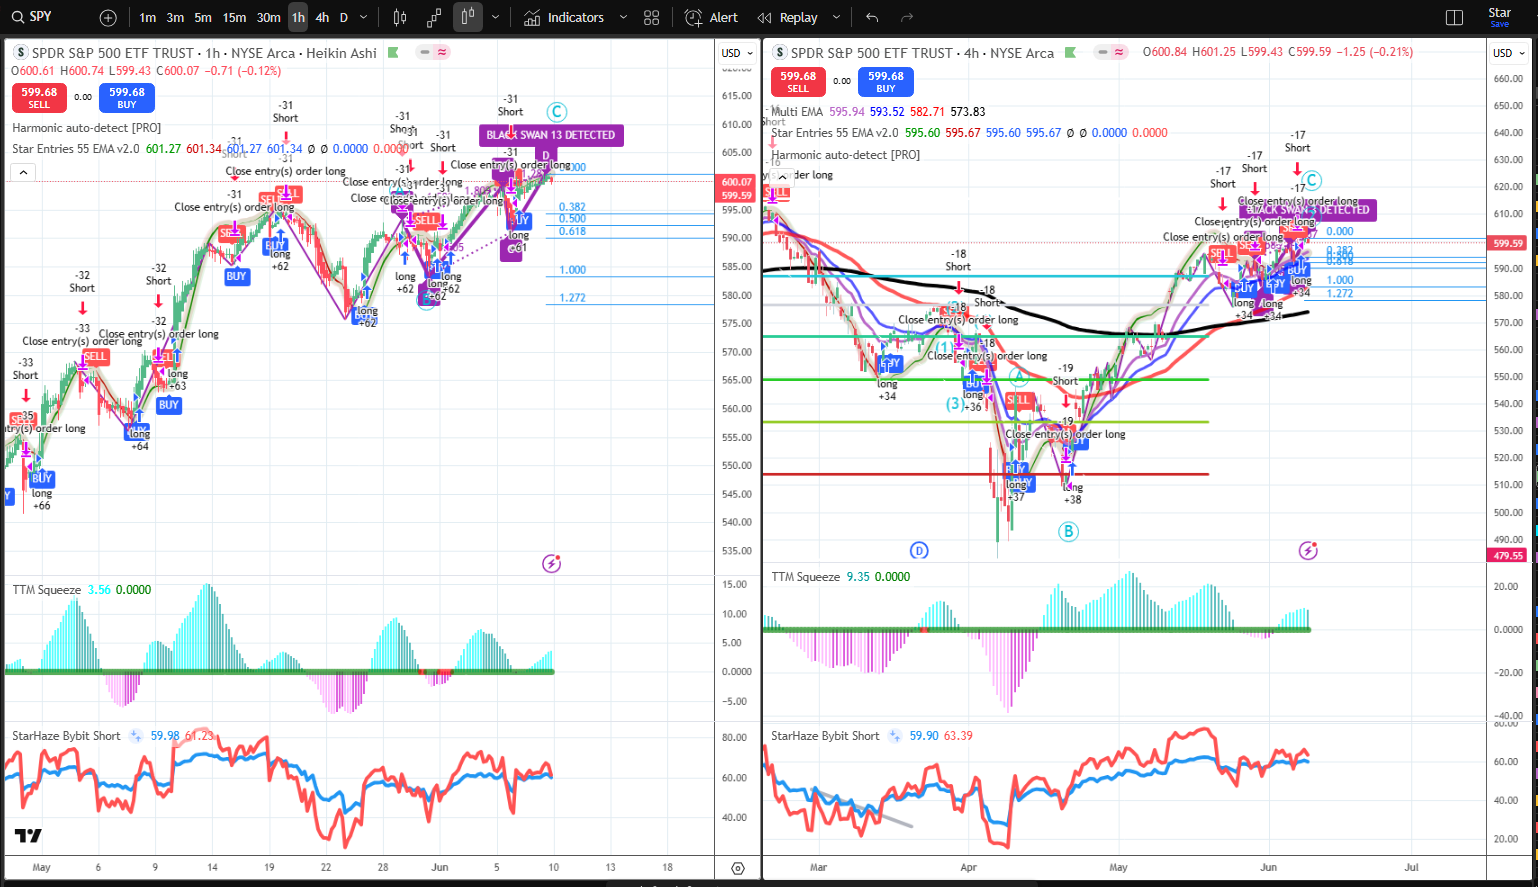Image resolution: width=1538 pixels, height=887 pixels.
Task: Toggle the approx pill on the 1h chart header
Action: click(442, 52)
